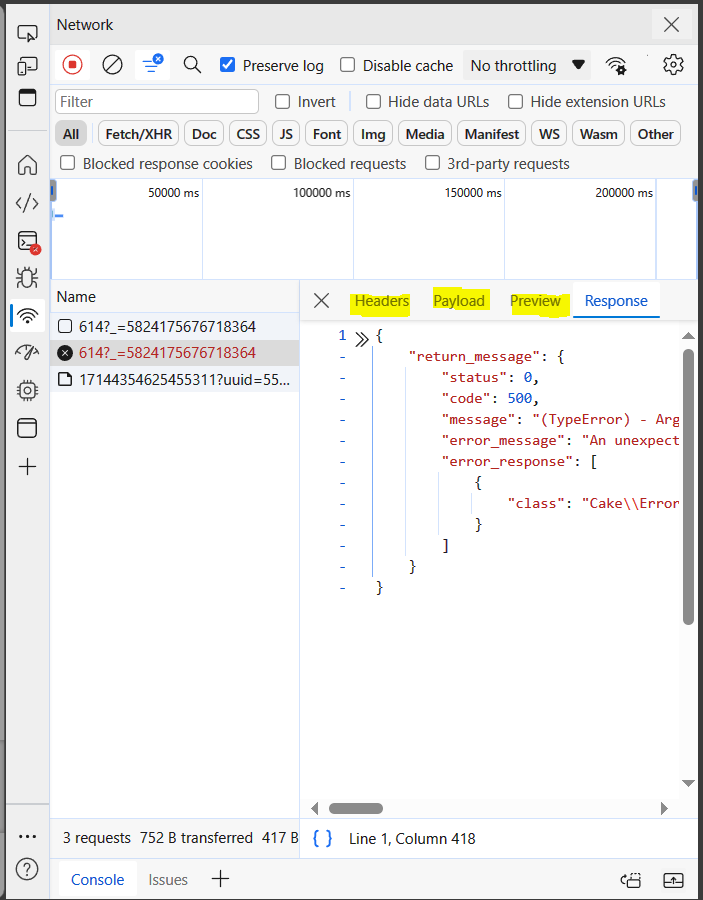Screen dimensions: 703x900
Task: Open the Sources bug icon
Action: click(x=27, y=278)
